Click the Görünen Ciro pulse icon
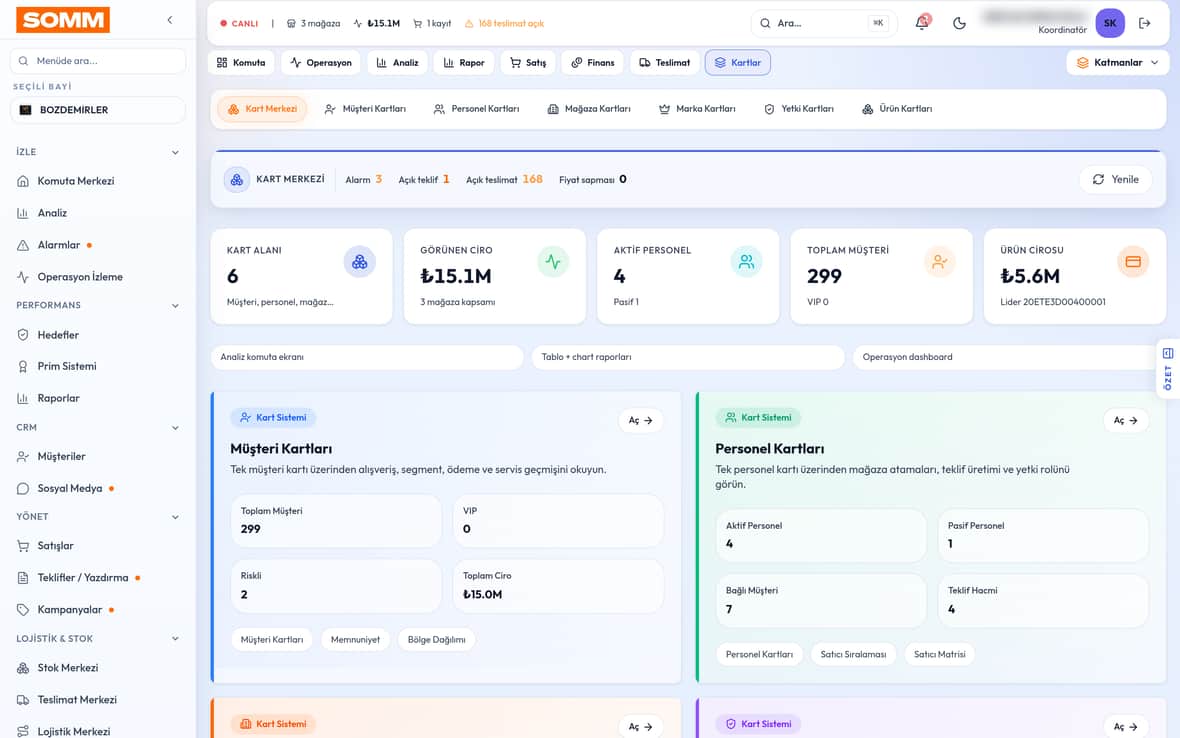Viewport: 1180px width, 738px height. [x=553, y=262]
